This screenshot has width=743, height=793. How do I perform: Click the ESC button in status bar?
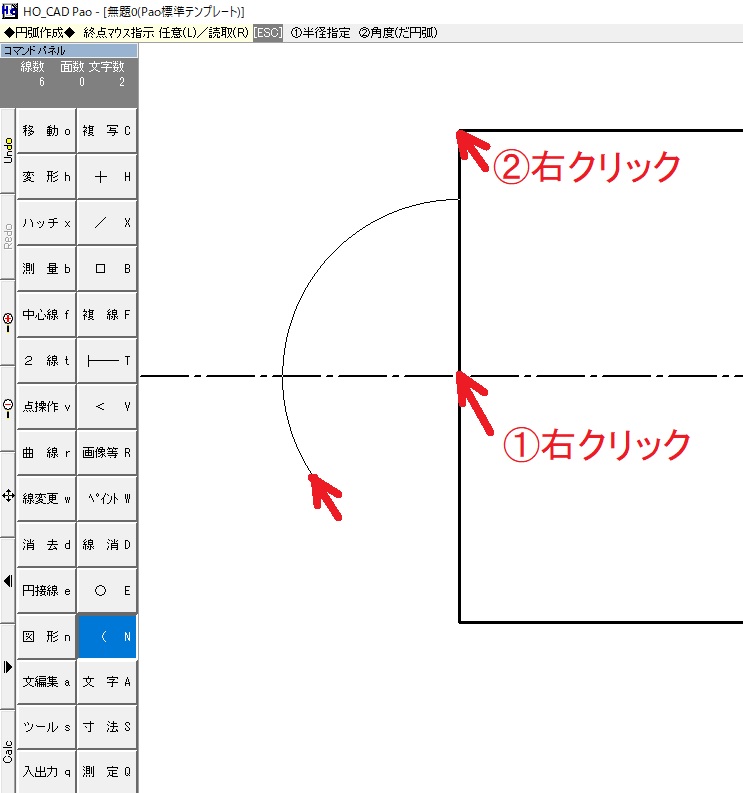click(x=268, y=33)
